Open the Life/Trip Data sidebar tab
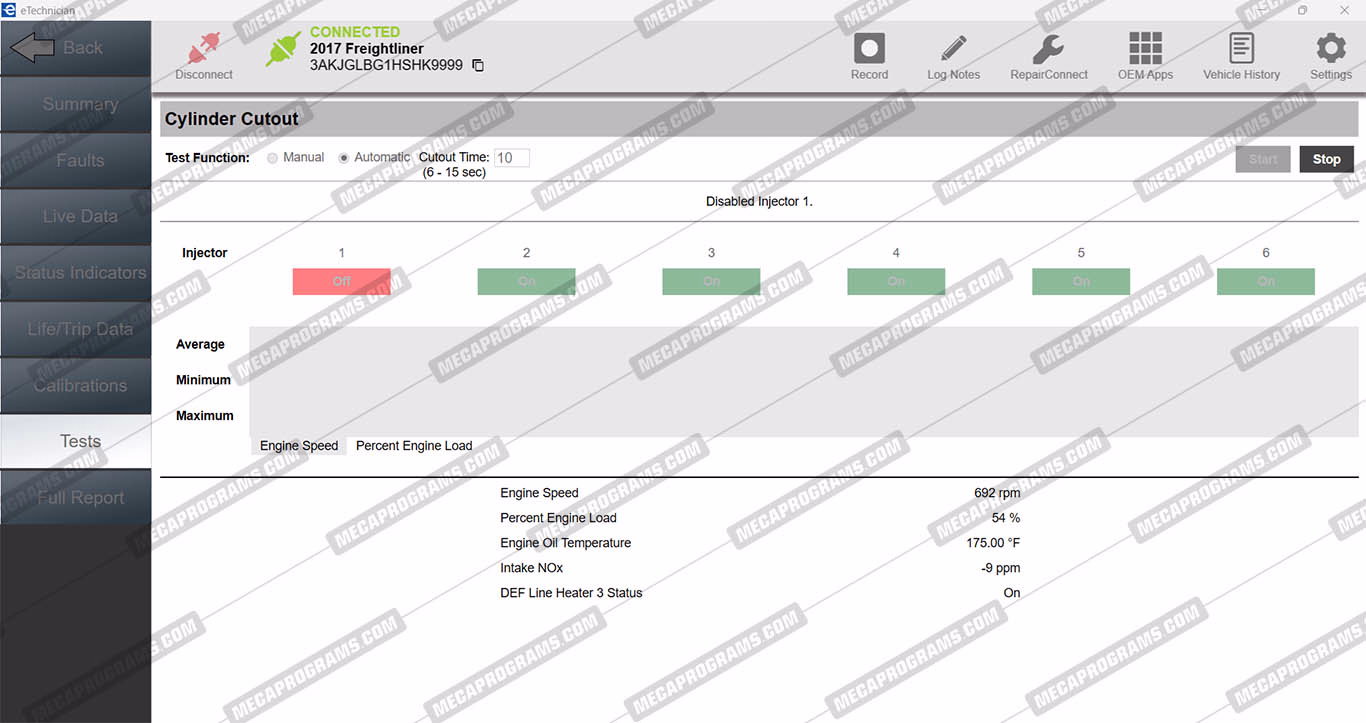 tap(75, 329)
